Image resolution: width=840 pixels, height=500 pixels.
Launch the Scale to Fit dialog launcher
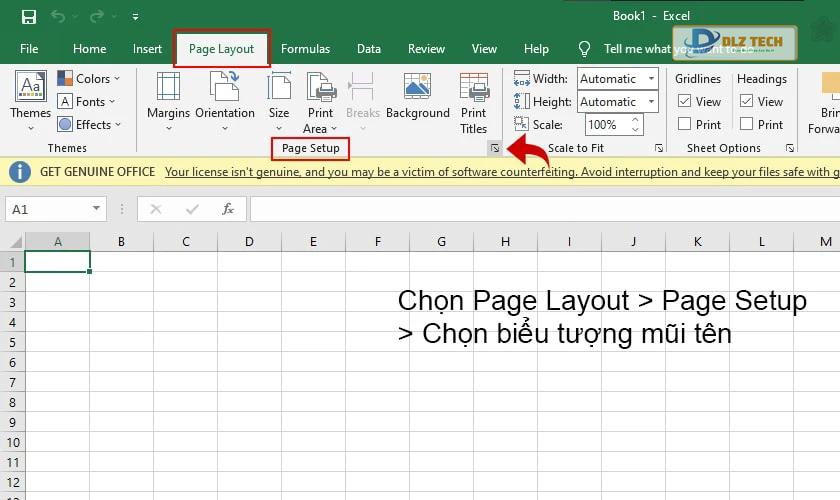point(659,148)
